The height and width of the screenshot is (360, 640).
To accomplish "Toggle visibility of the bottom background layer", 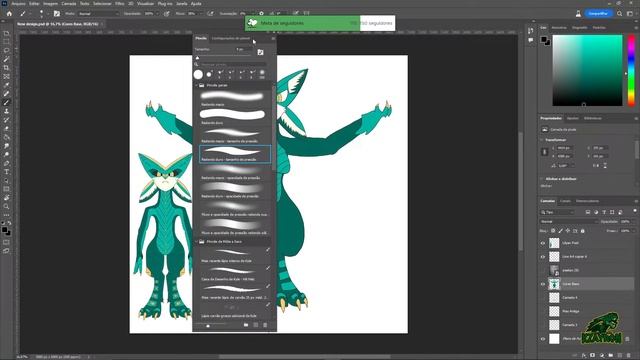I will tap(543, 339).
